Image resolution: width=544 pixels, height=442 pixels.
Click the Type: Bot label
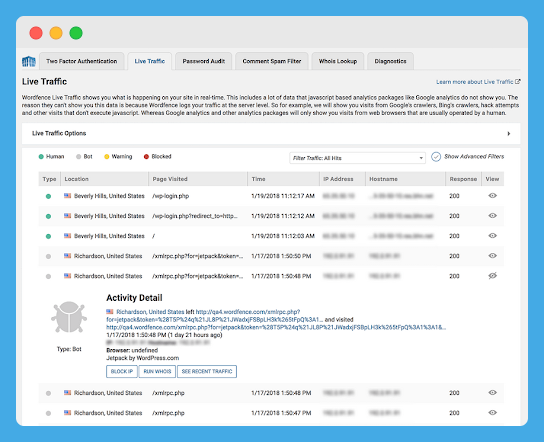click(69, 349)
